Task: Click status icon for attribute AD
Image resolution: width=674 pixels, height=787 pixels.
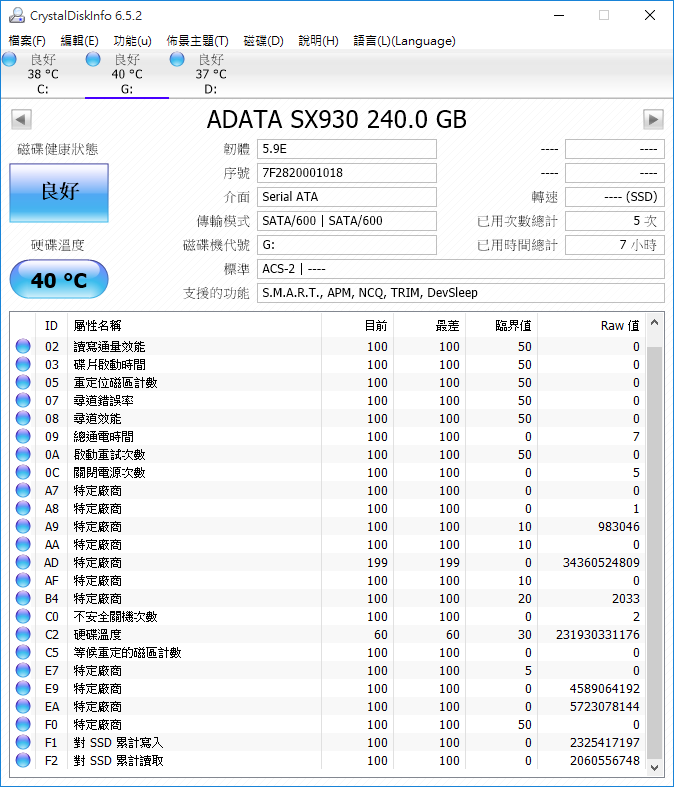Action: coord(23,563)
